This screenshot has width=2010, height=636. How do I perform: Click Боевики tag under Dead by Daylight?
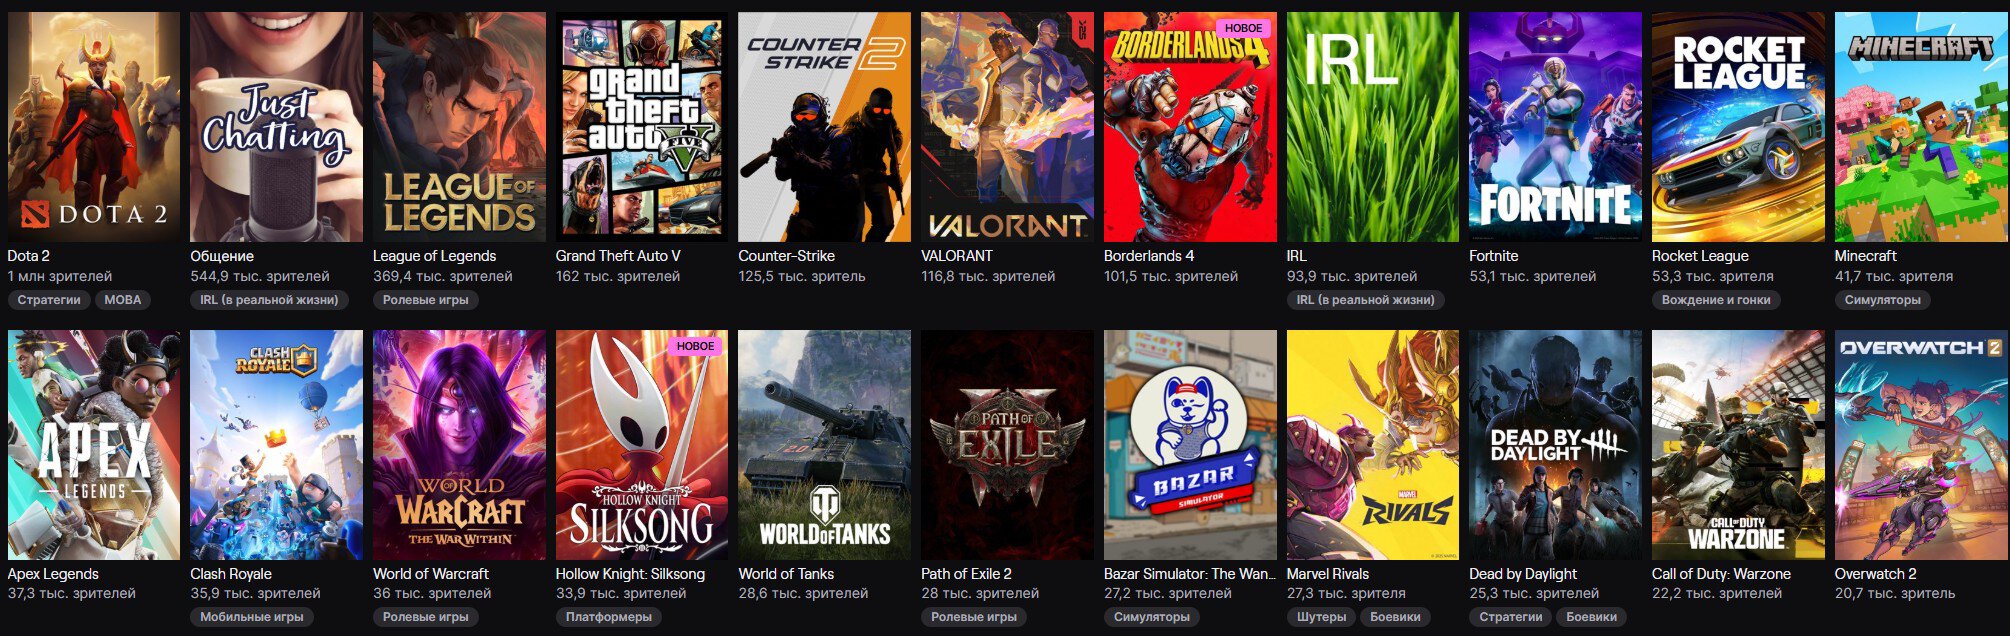pos(1592,617)
